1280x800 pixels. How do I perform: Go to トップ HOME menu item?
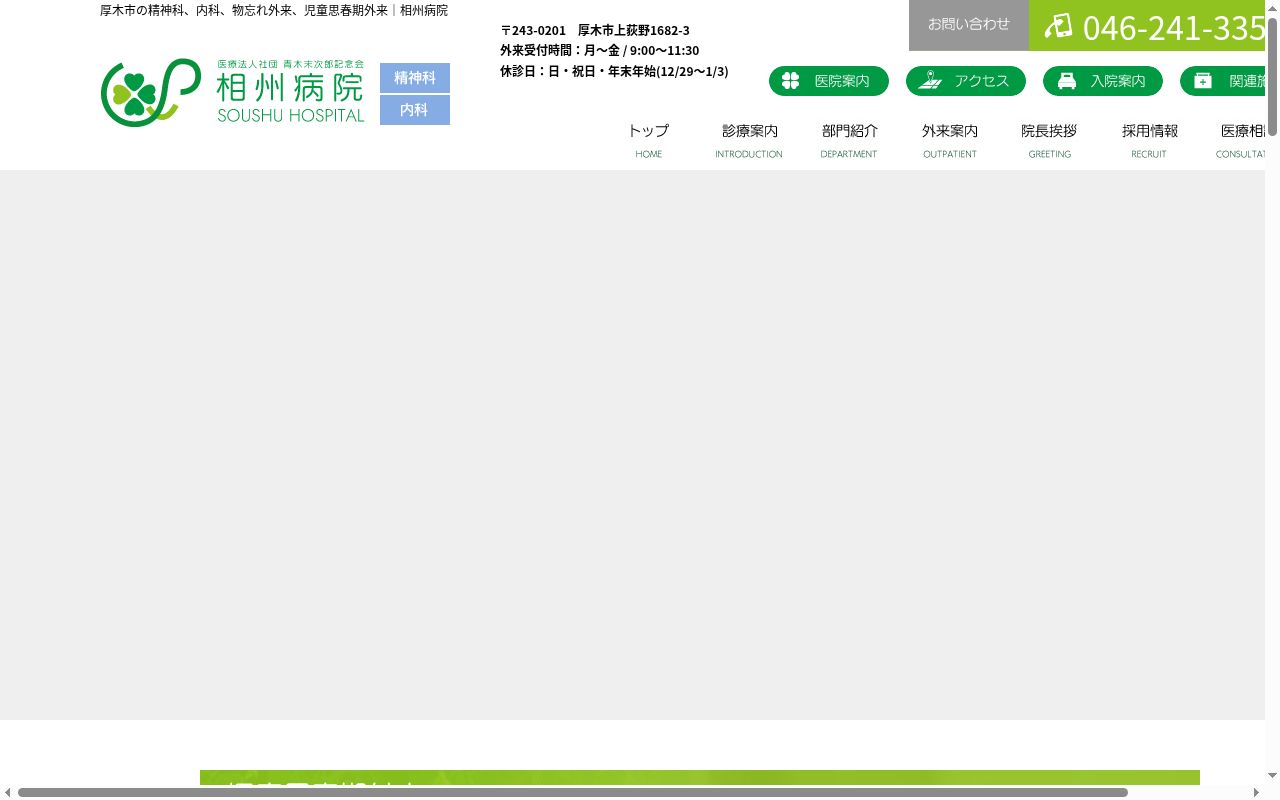point(649,140)
